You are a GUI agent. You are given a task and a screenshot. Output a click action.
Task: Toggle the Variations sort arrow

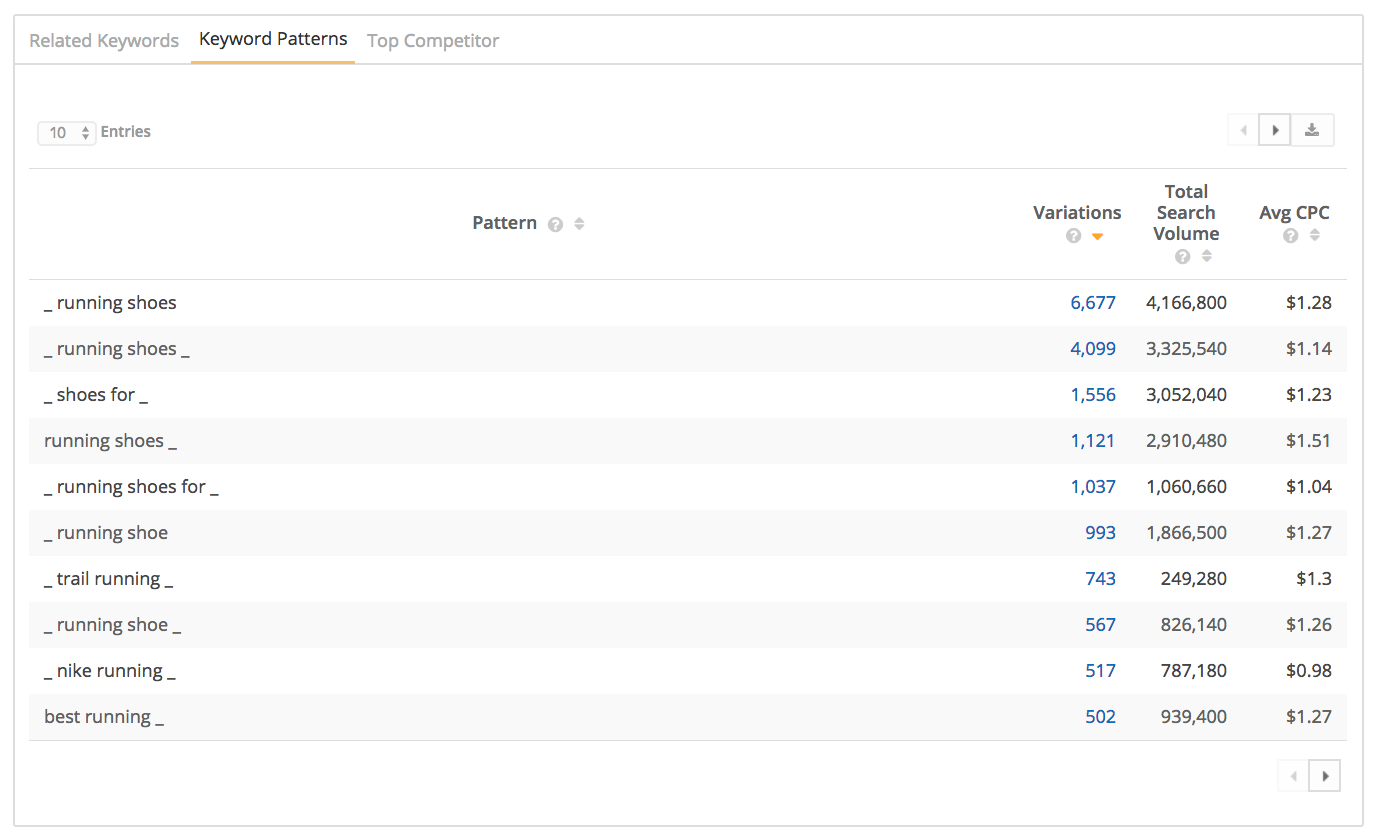tap(1097, 237)
